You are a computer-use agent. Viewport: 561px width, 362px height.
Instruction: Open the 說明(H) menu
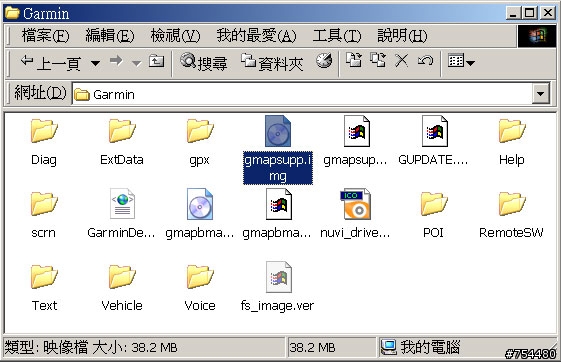coord(402,36)
